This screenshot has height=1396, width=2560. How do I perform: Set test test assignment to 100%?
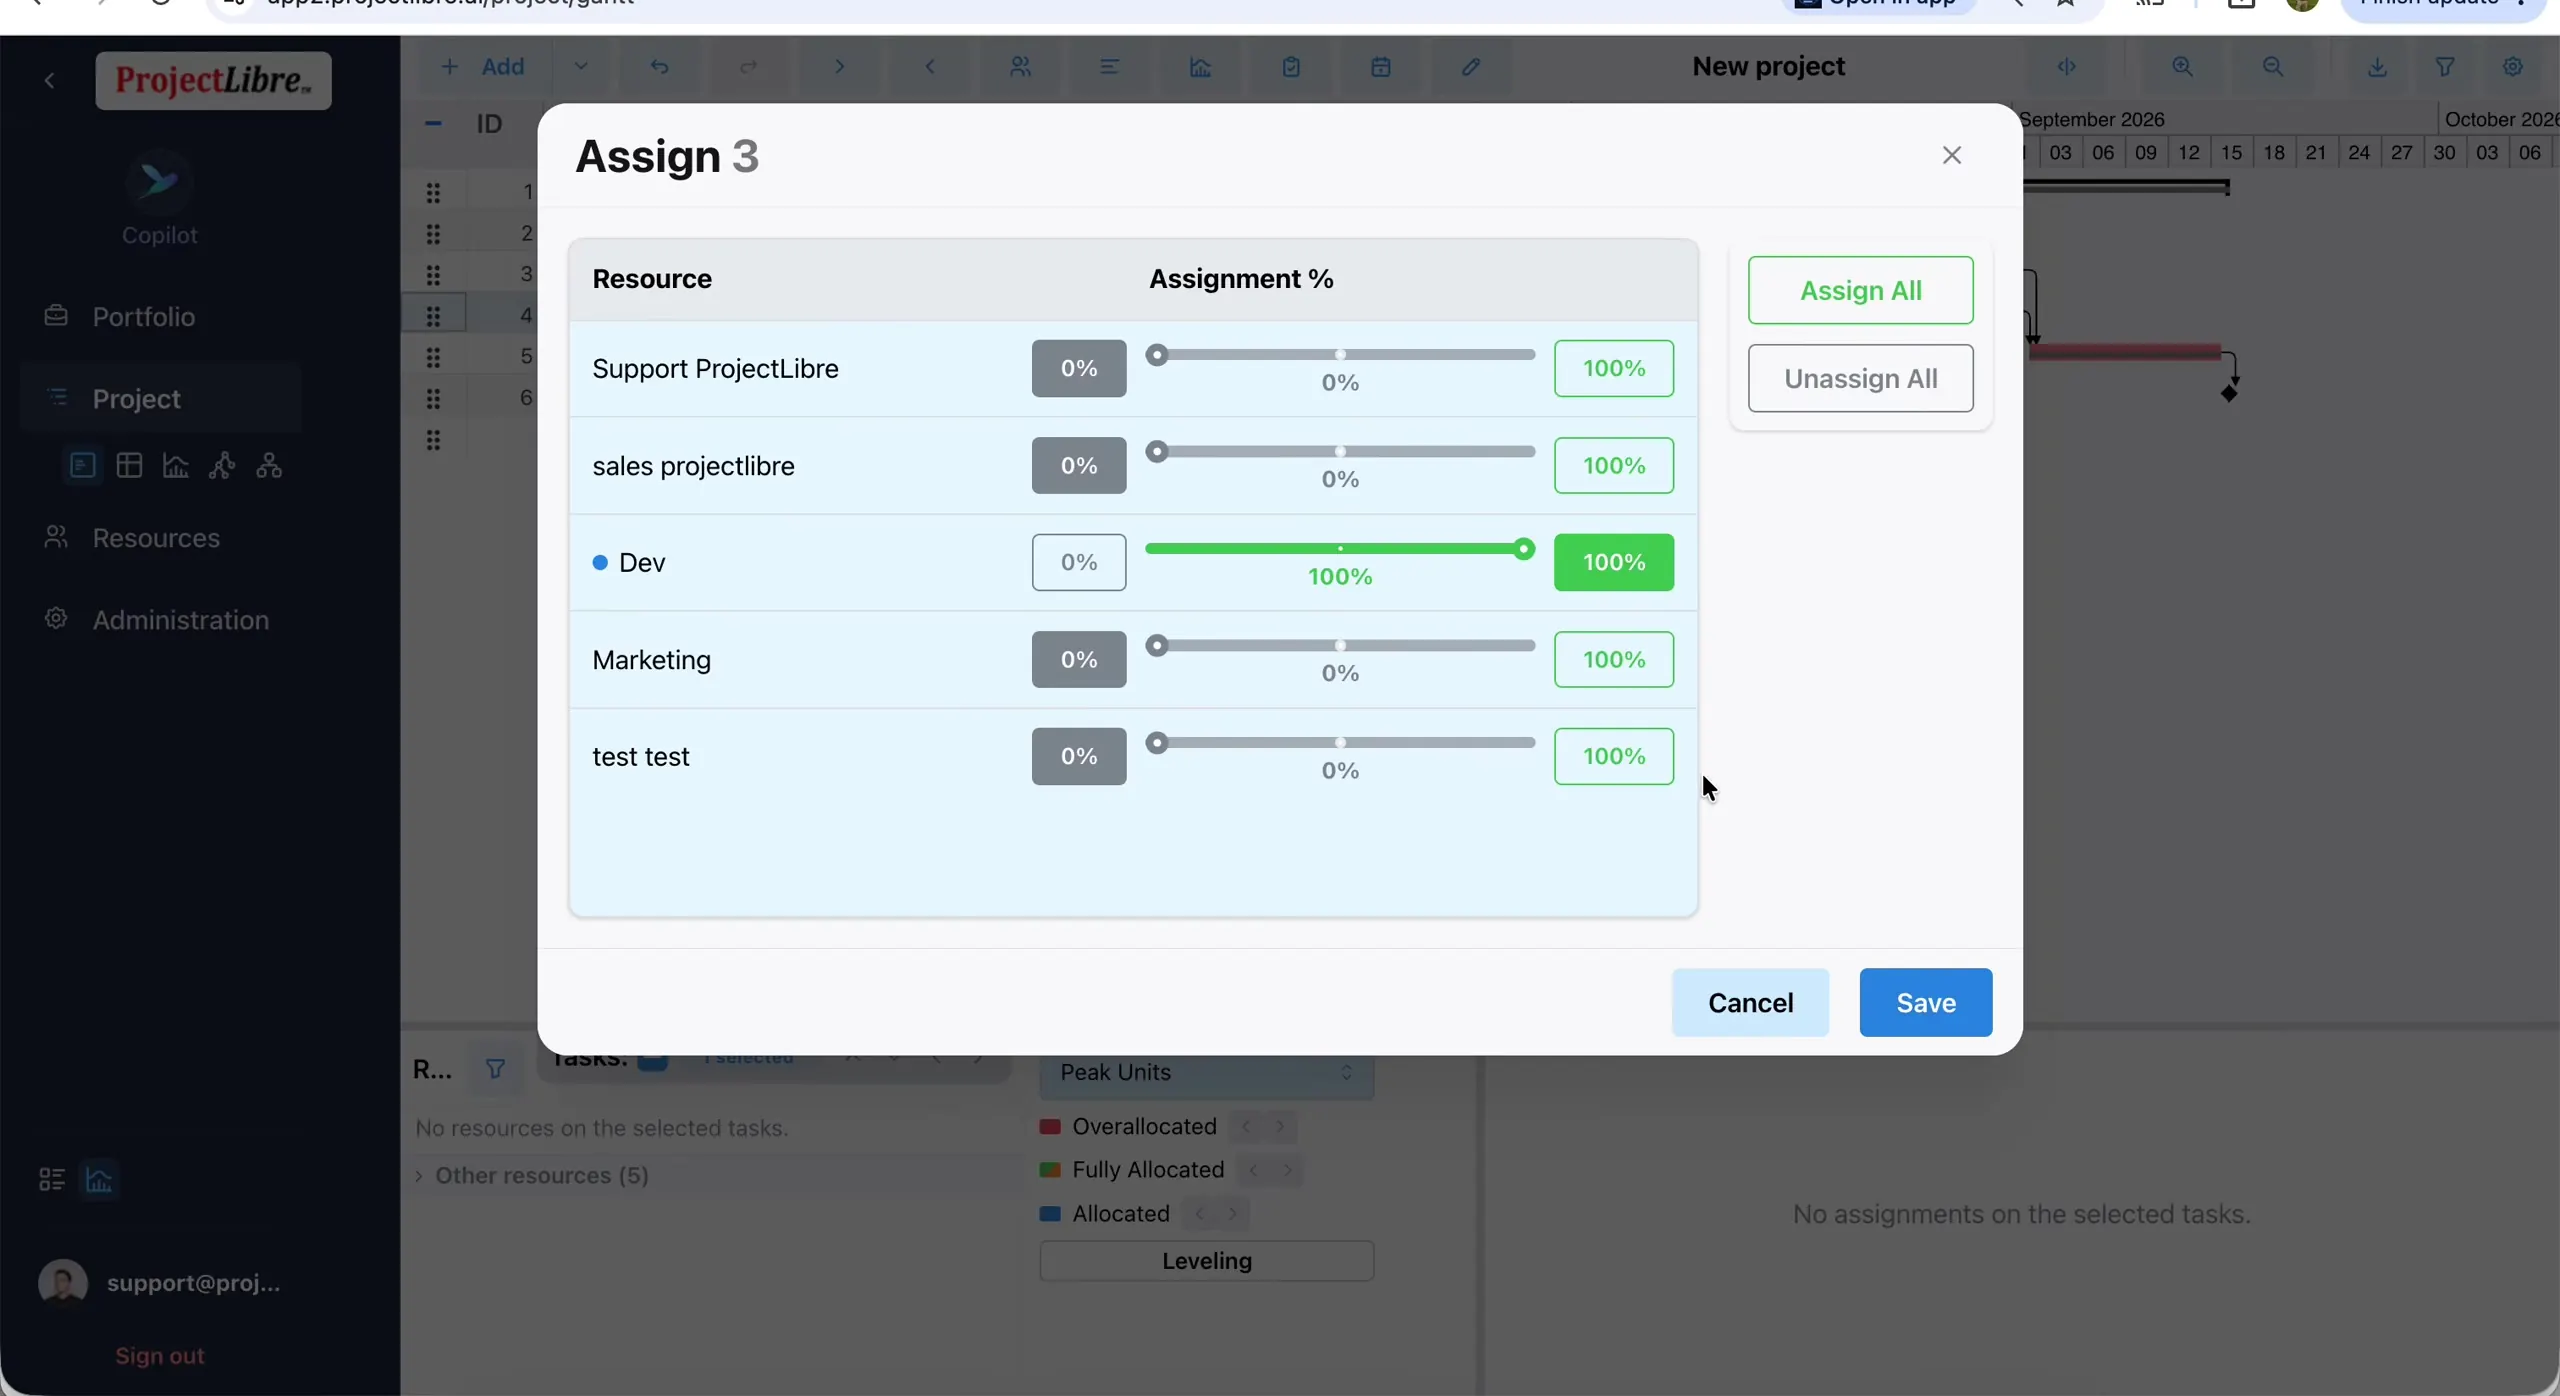[1613, 756]
